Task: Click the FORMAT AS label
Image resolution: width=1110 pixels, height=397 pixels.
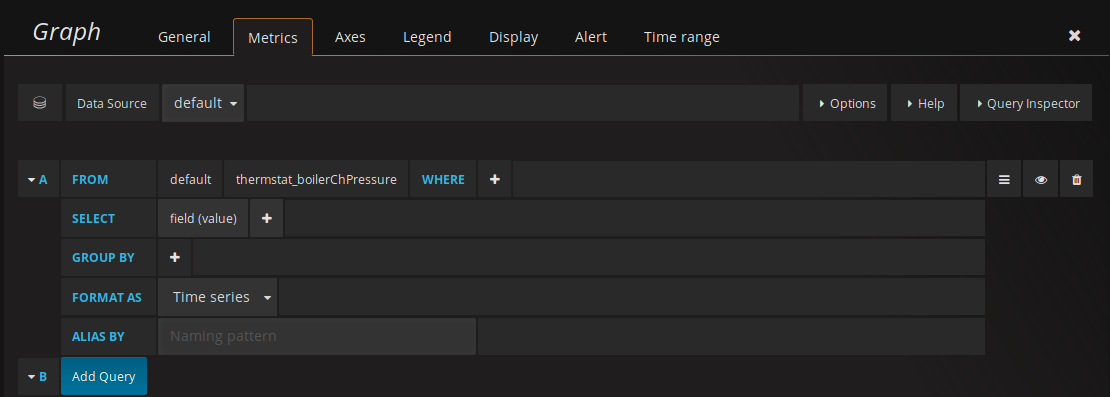Action: (x=107, y=297)
